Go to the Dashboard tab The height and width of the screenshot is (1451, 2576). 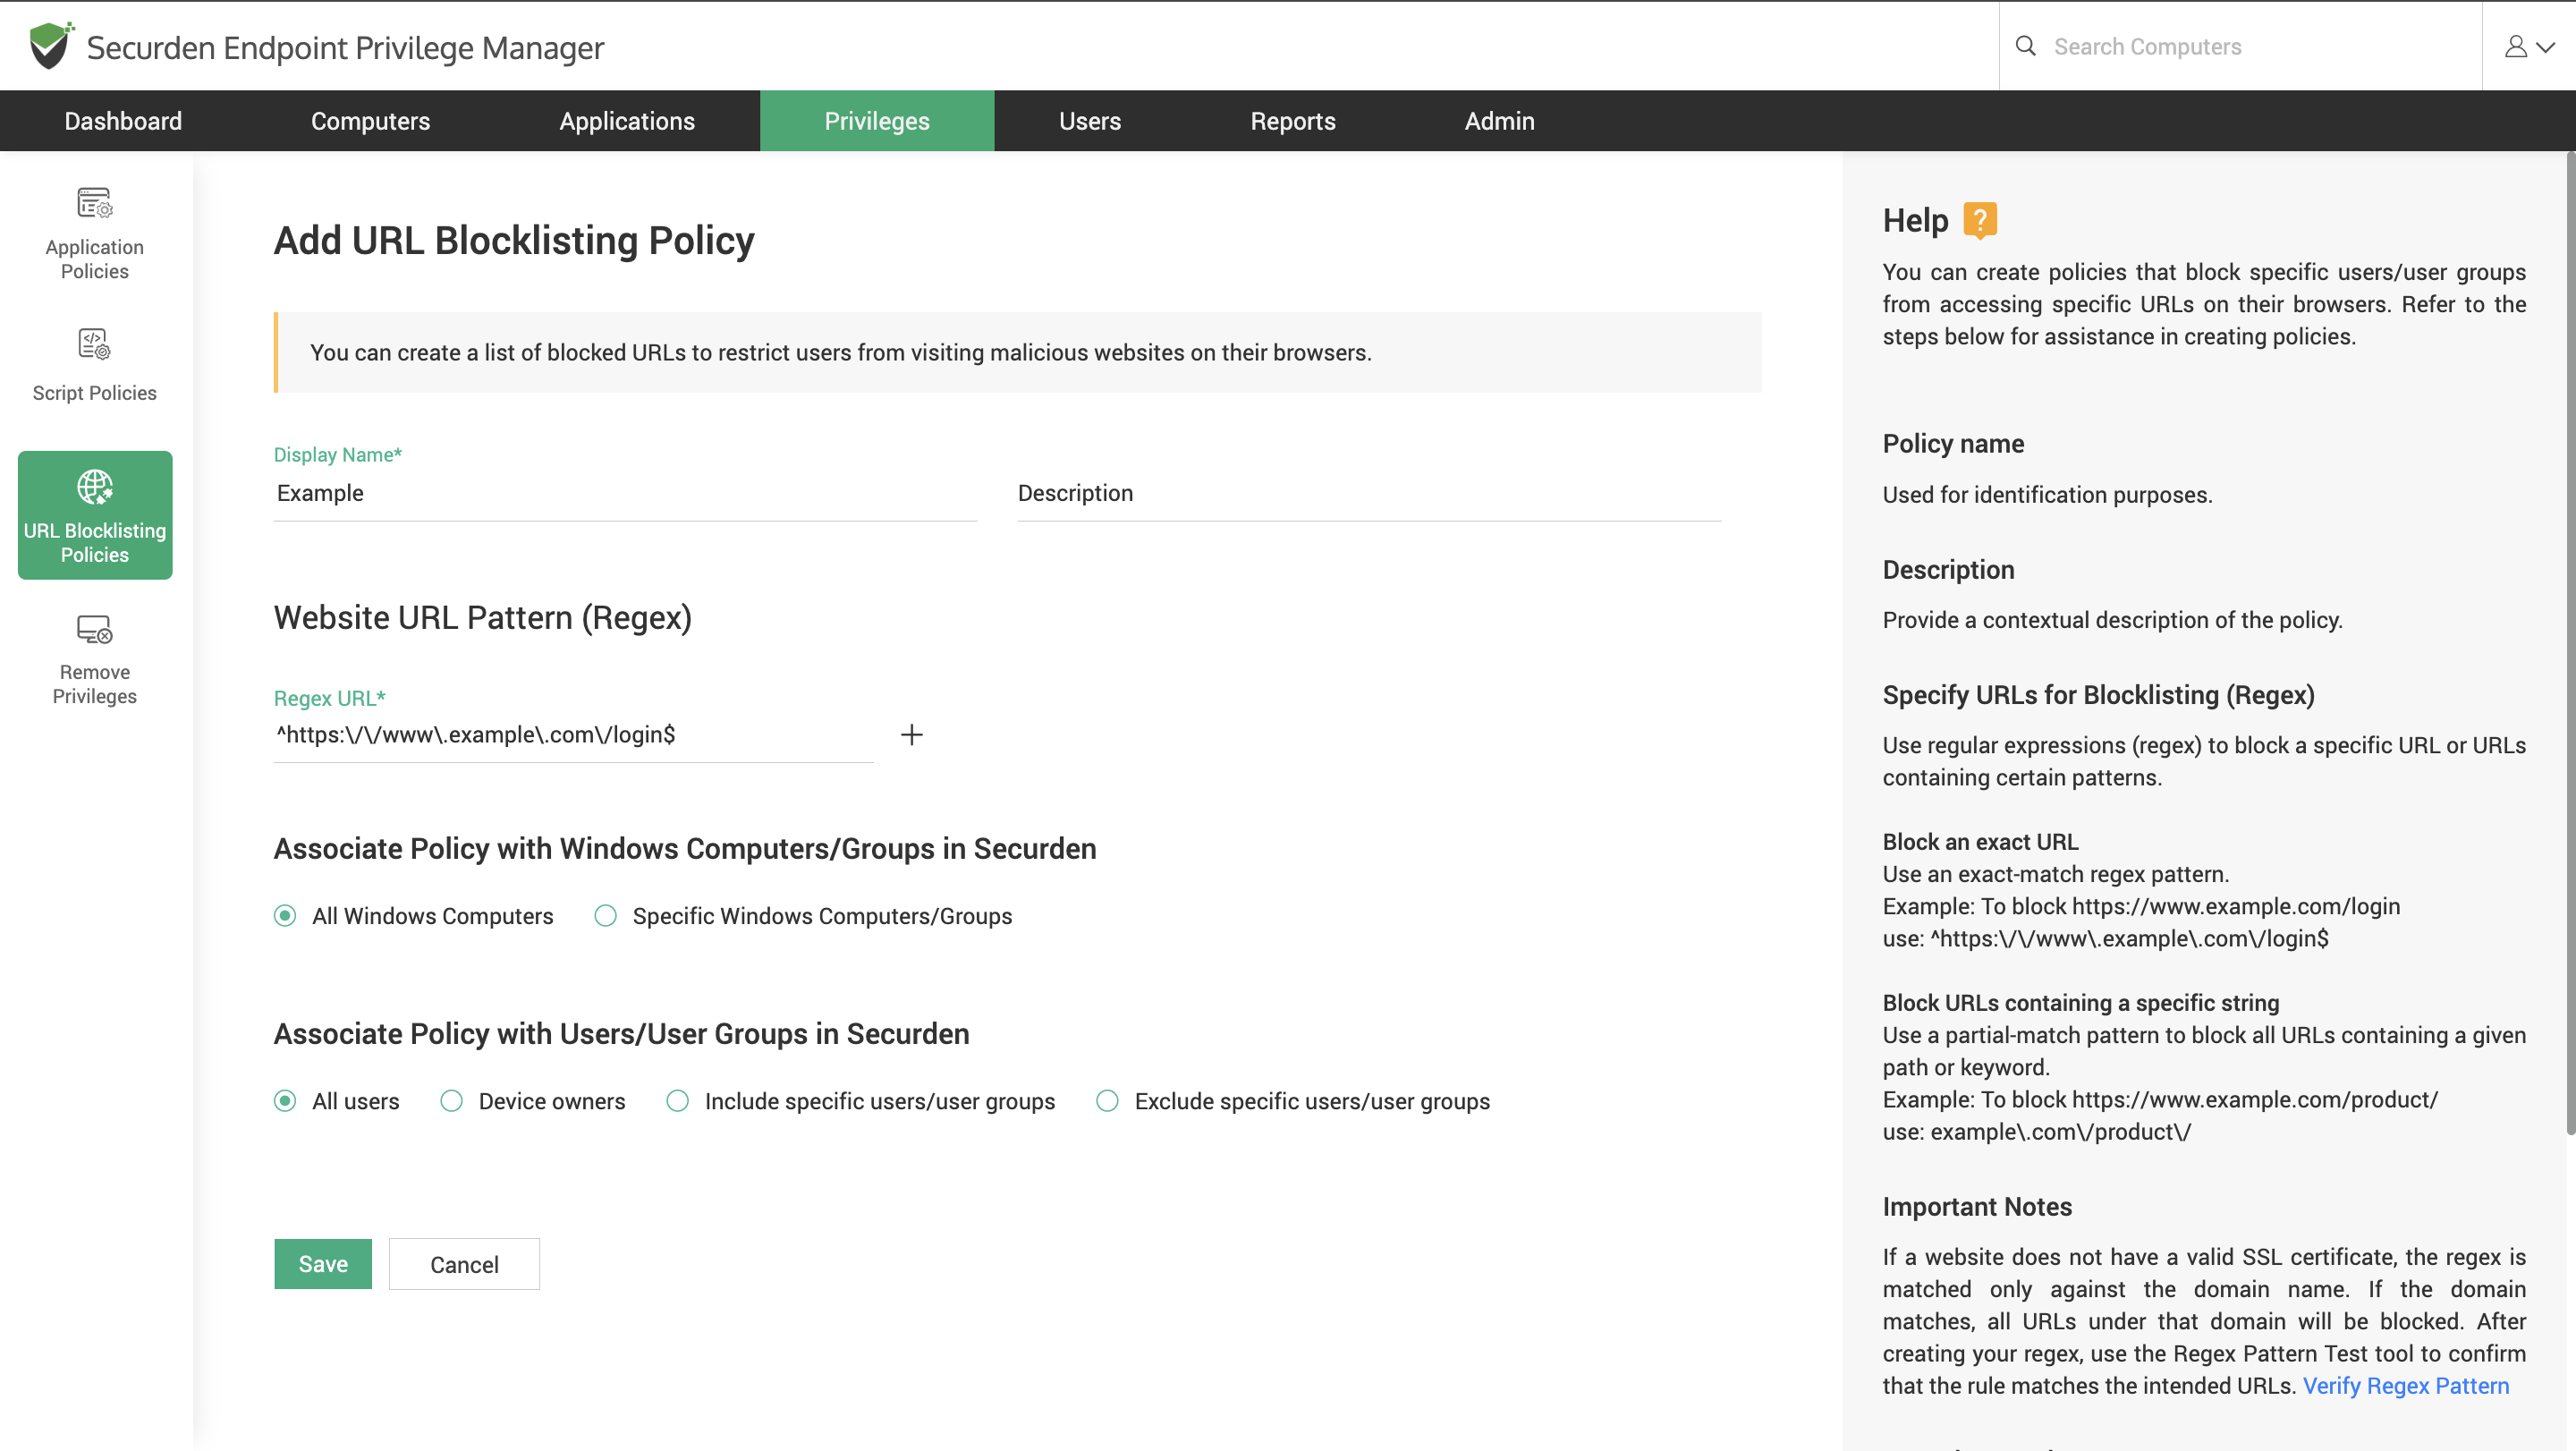pos(123,121)
